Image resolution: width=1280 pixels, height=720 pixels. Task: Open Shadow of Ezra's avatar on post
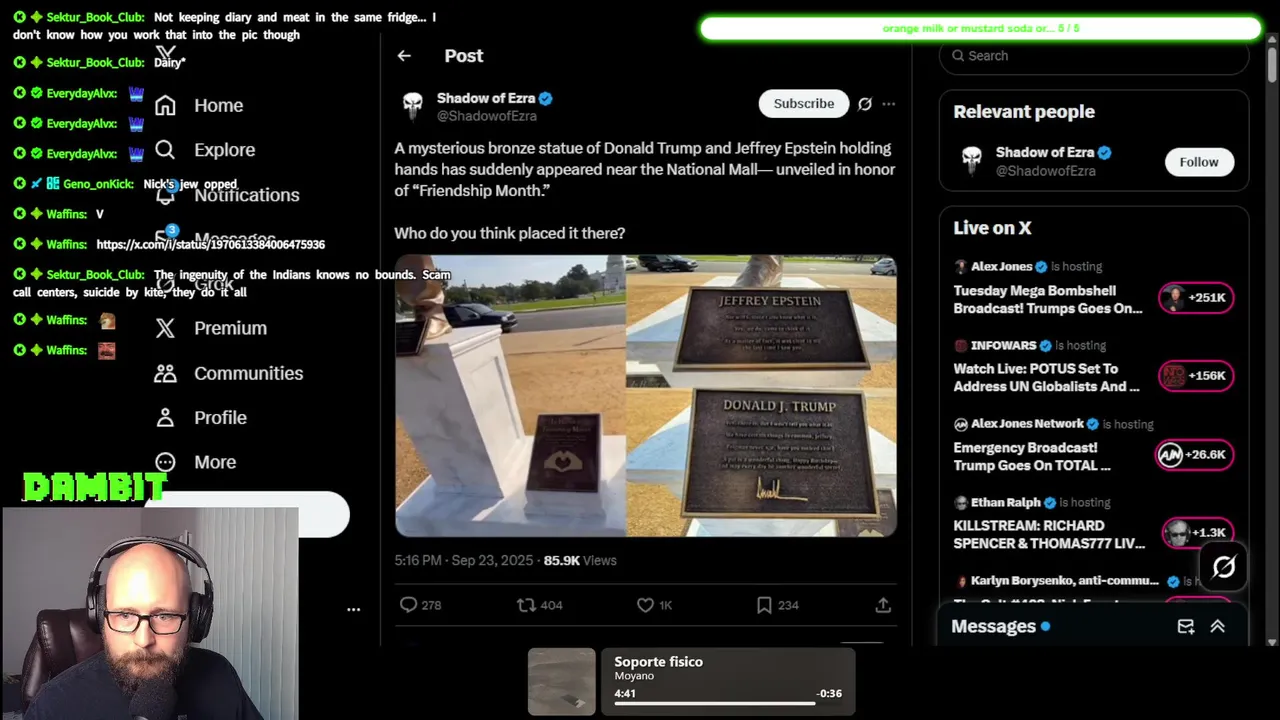[x=412, y=106]
